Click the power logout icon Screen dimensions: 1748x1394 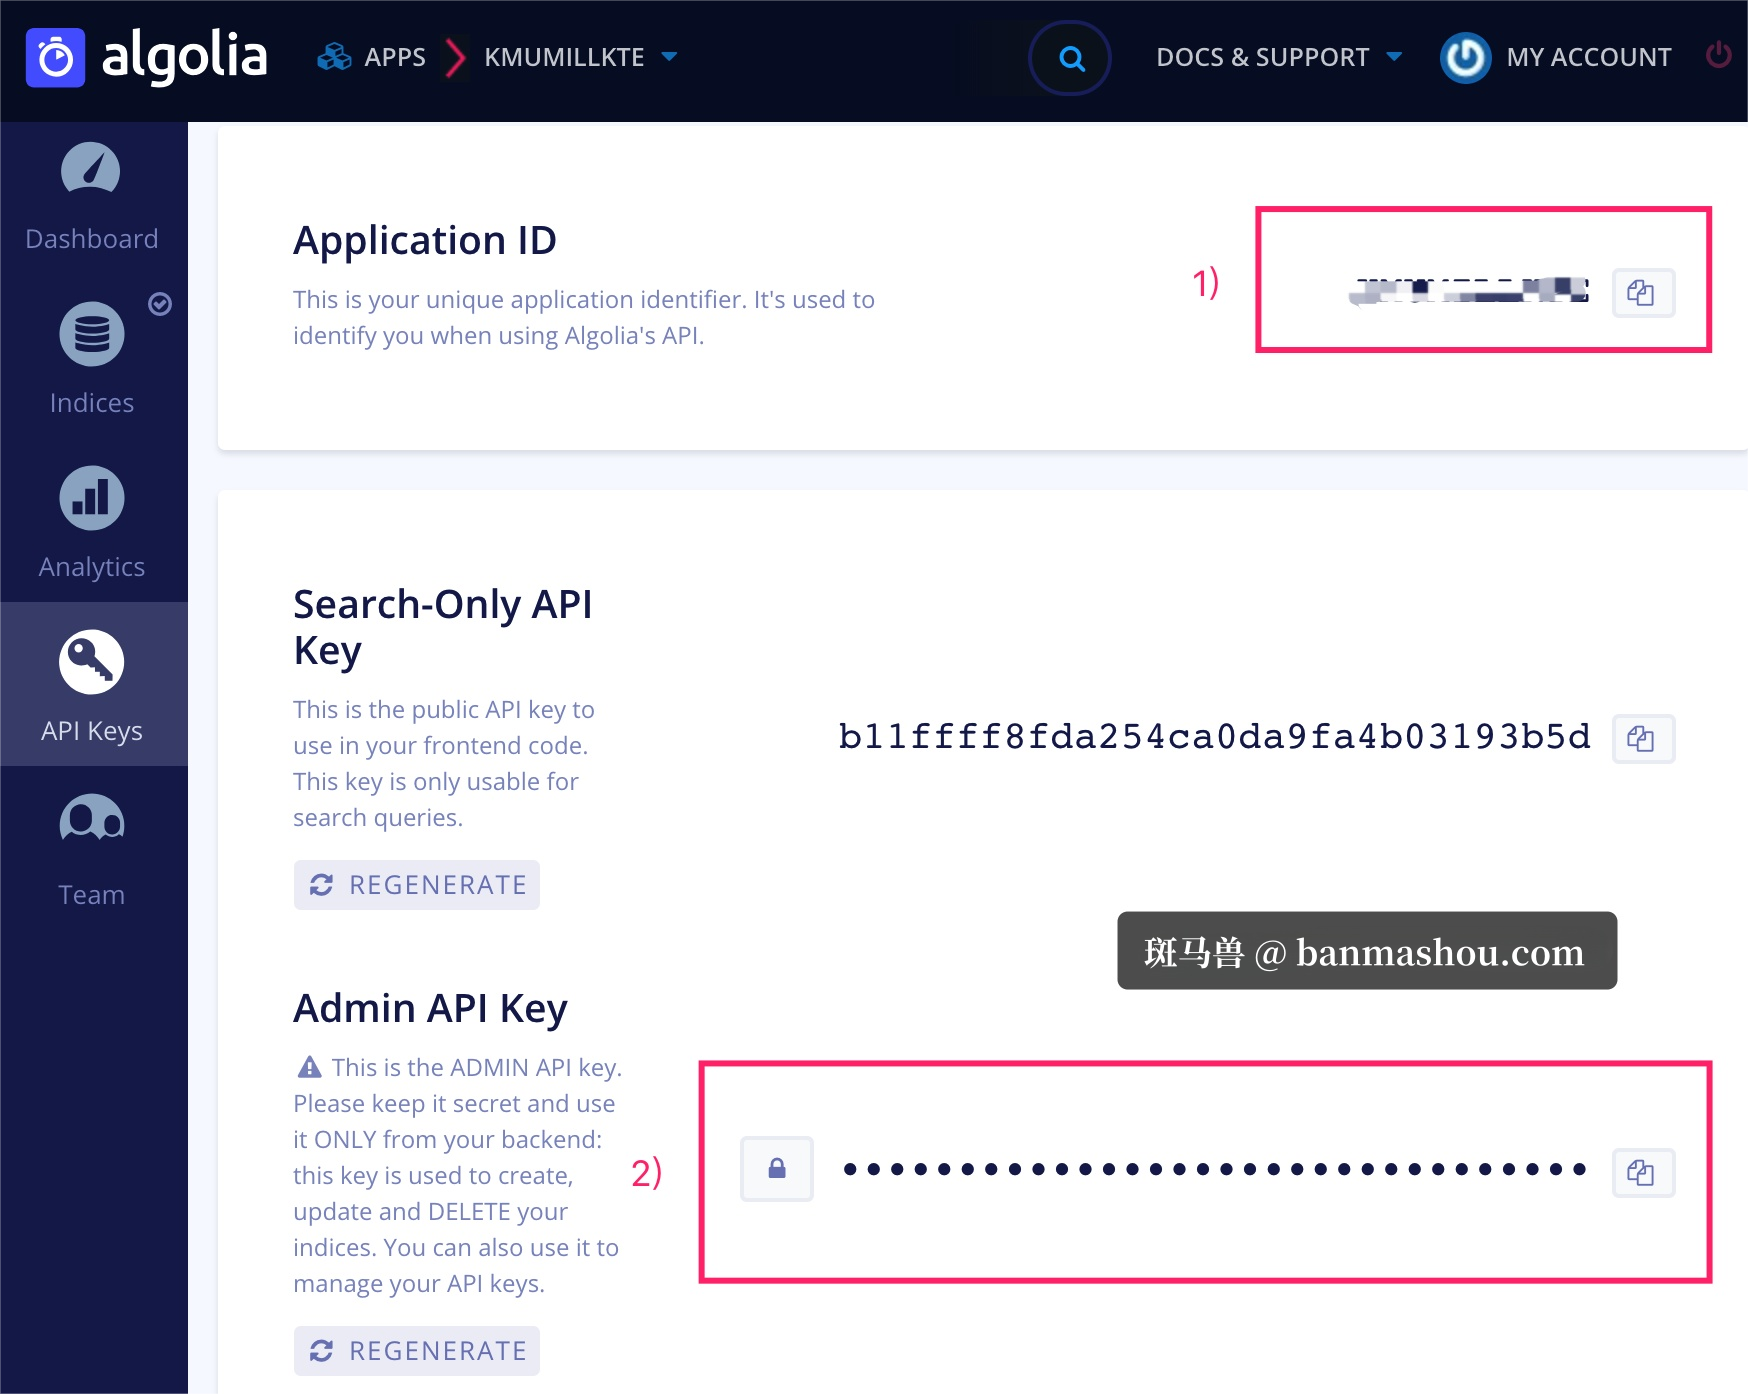[x=1718, y=55]
